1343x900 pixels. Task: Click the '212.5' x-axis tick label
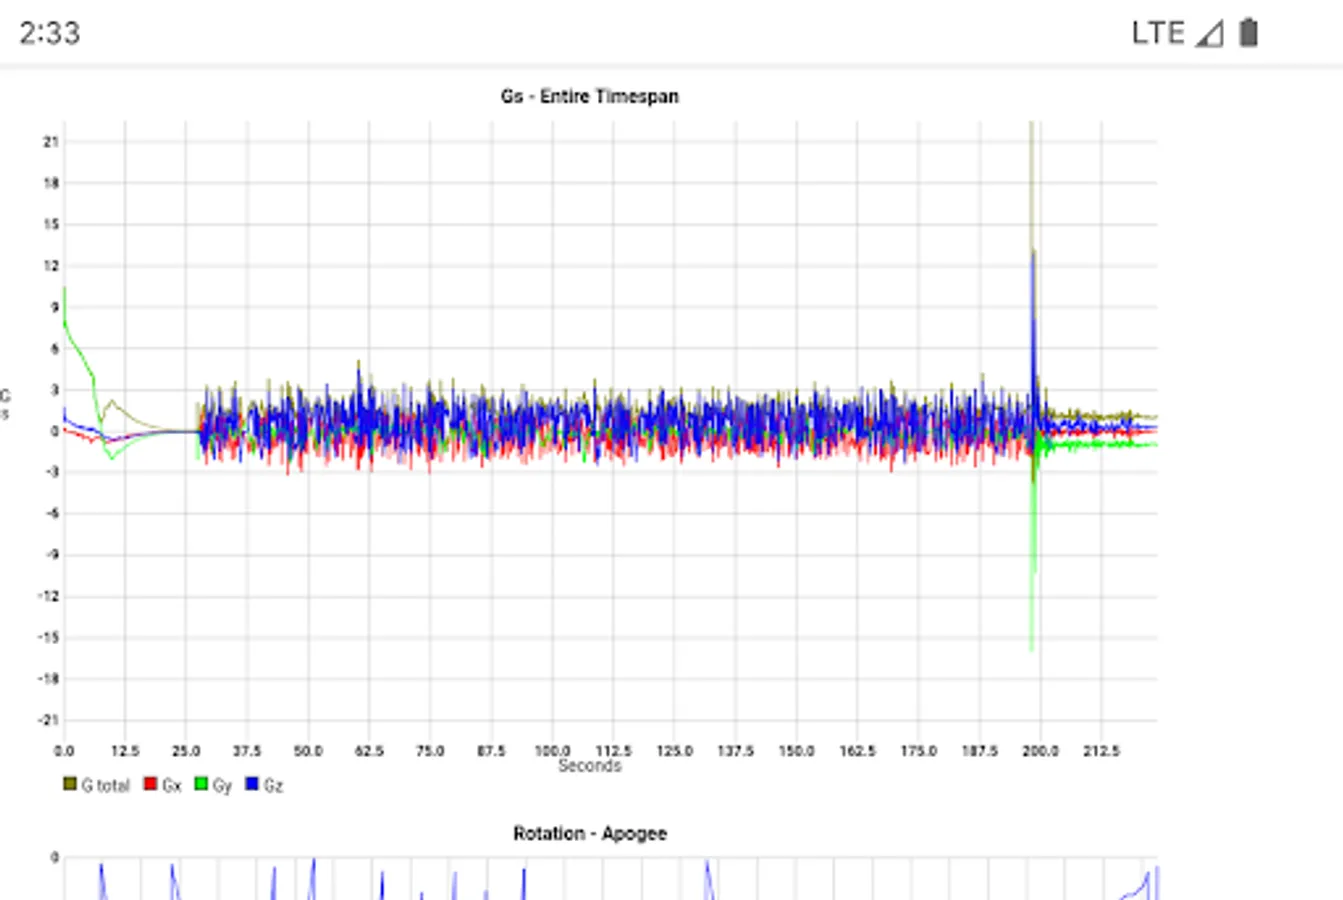[1101, 751]
